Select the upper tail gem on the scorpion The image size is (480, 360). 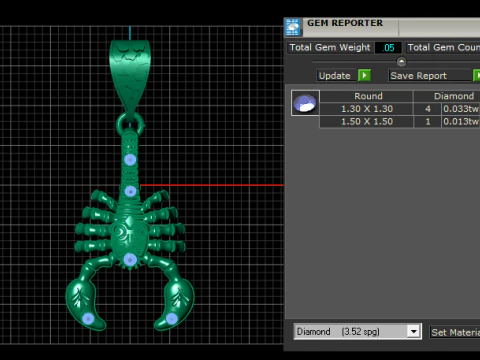[x=130, y=160]
